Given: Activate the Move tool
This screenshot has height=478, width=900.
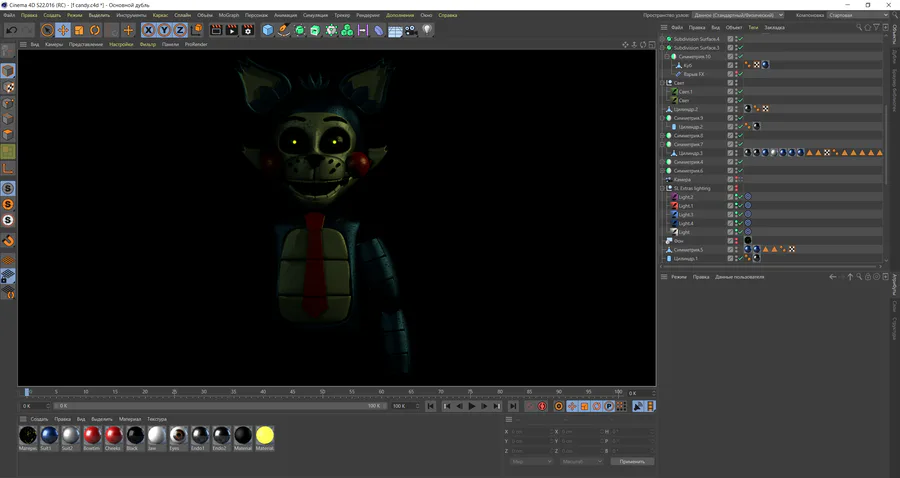Looking at the screenshot, I should click(x=63, y=30).
